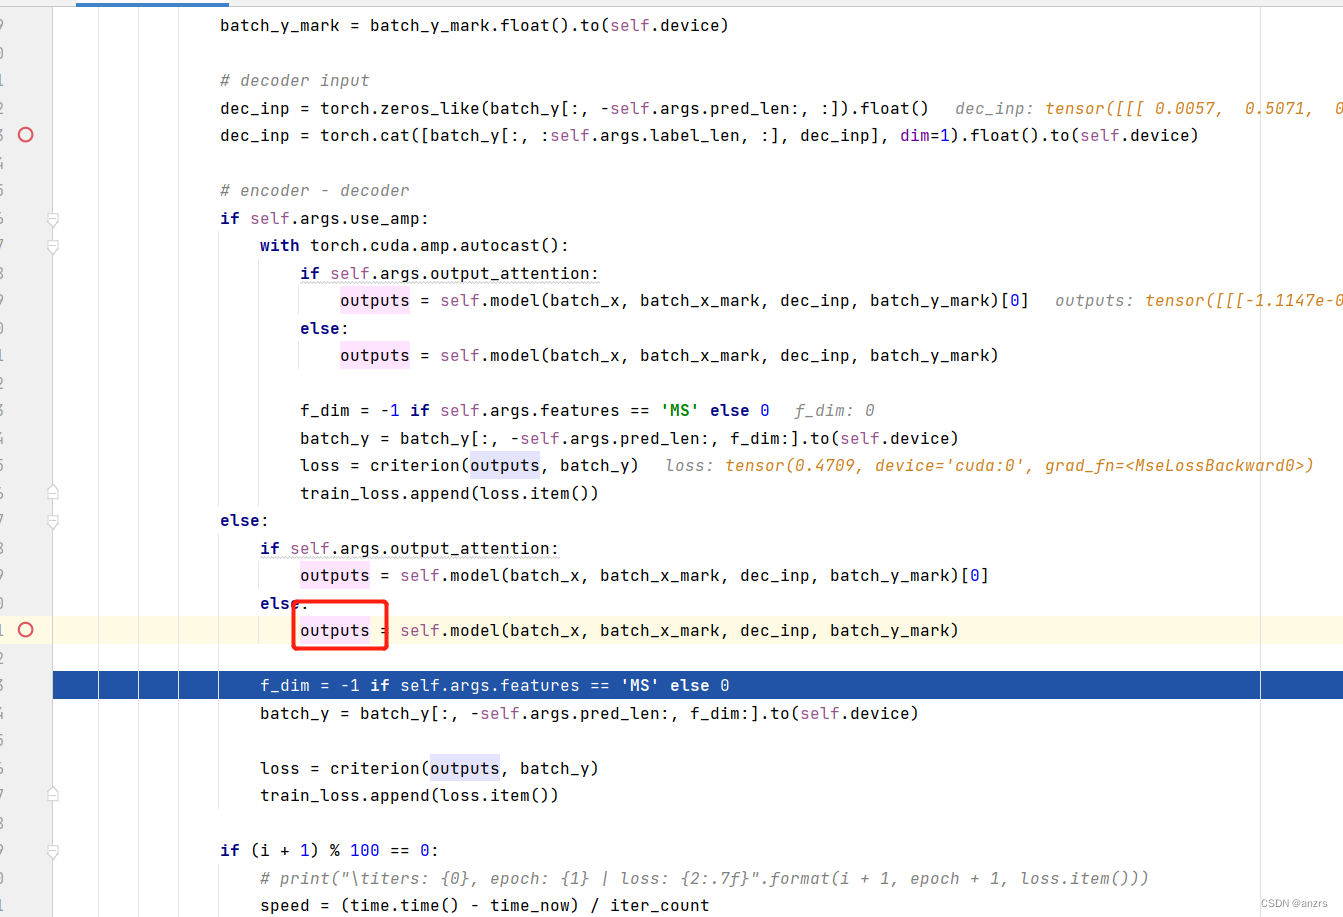Click 'if self.args.output_attention:' under the outer else
1343x917 pixels.
point(409,549)
